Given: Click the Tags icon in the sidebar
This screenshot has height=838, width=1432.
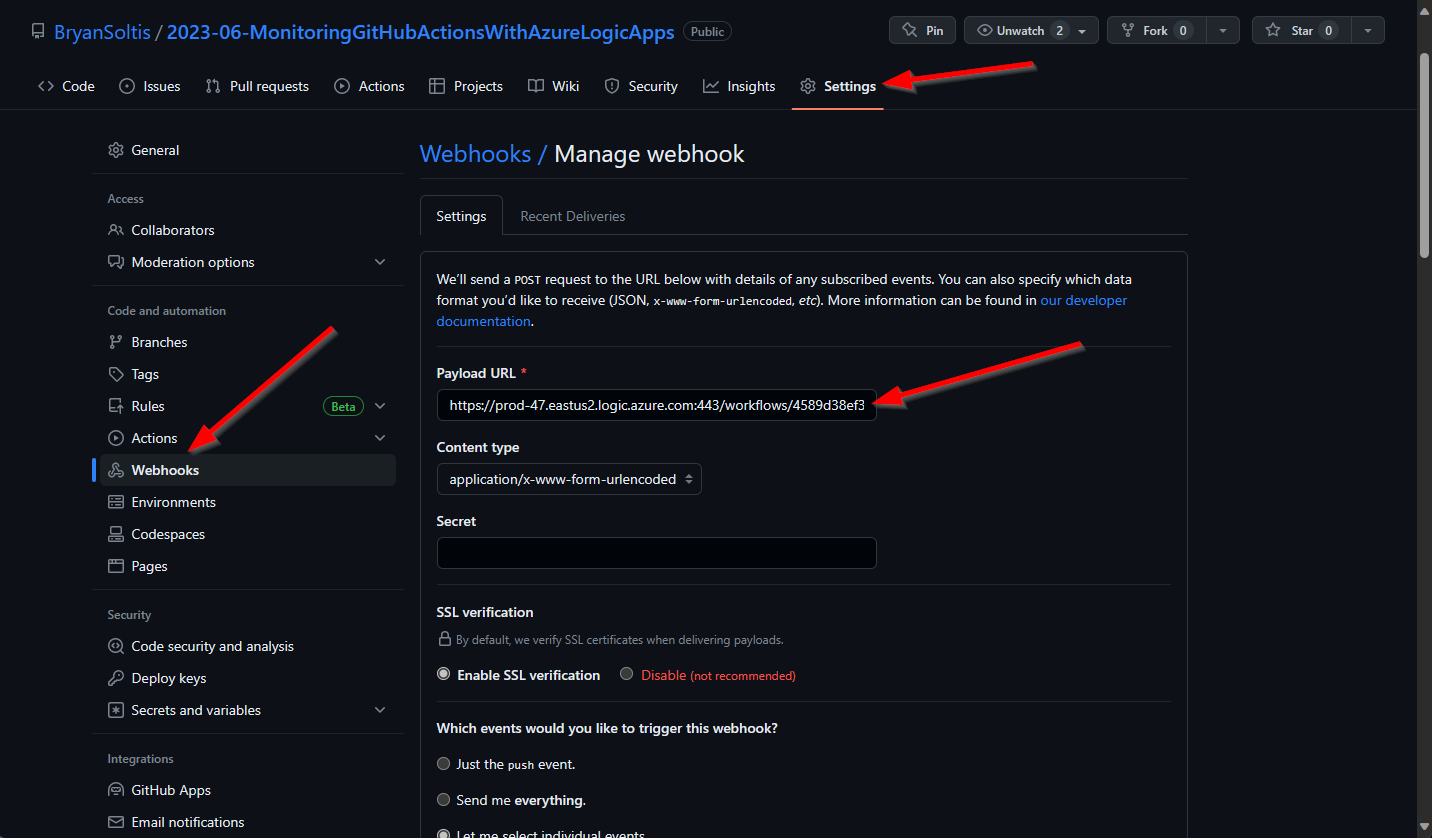Looking at the screenshot, I should [116, 374].
